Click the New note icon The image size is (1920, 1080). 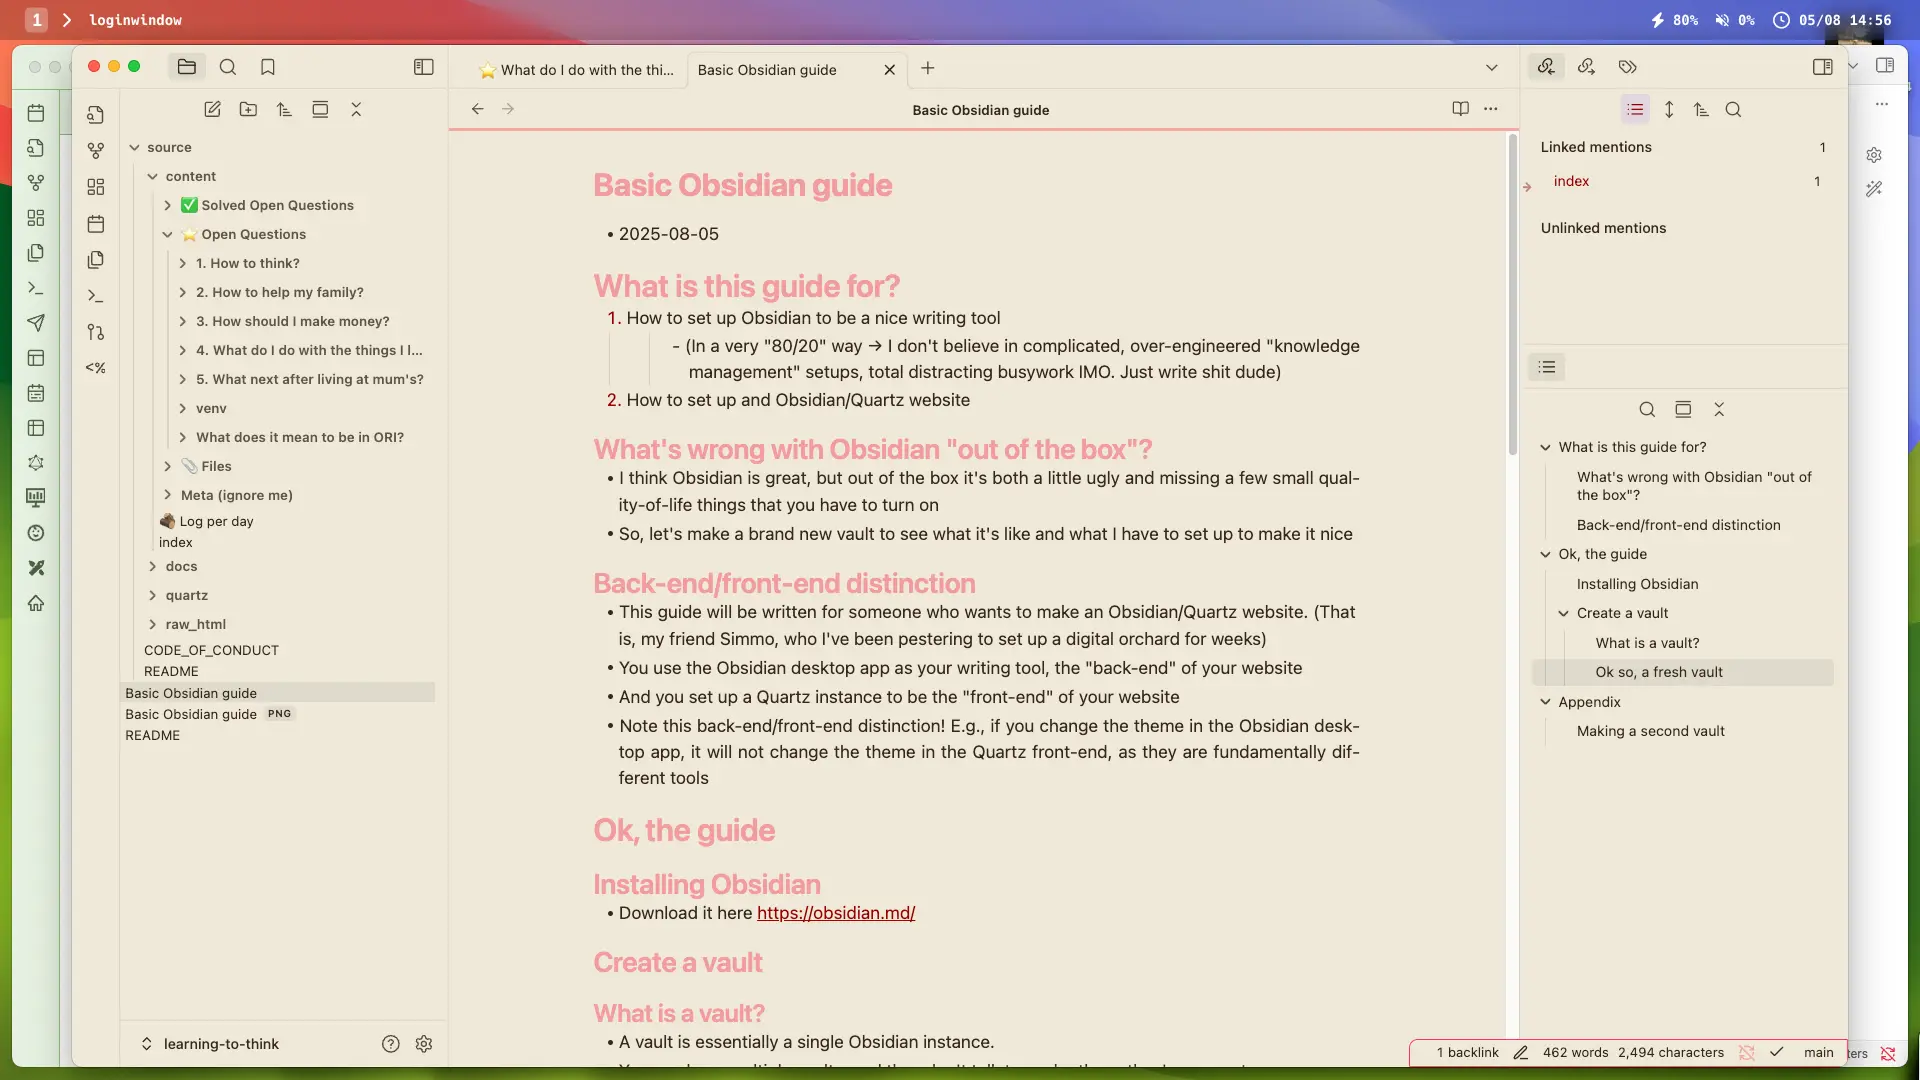click(212, 110)
